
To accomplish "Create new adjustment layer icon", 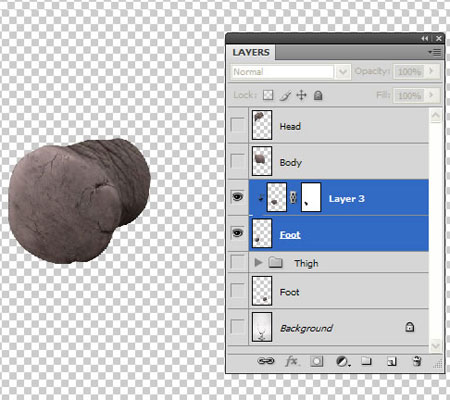I will [342, 361].
